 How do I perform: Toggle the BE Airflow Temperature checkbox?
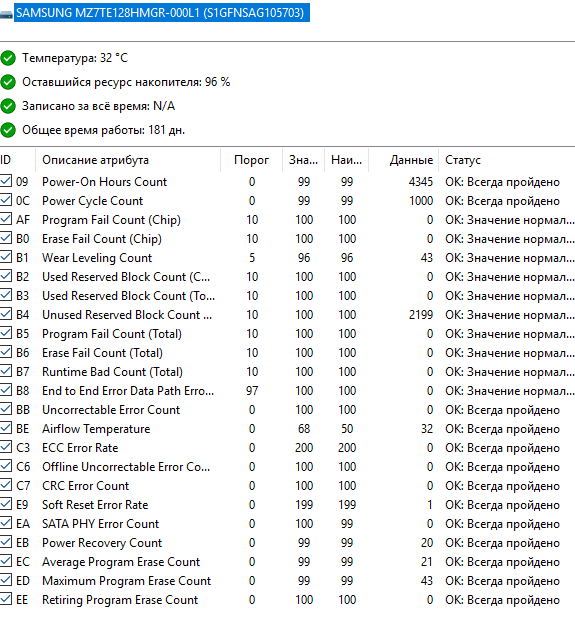6,428
